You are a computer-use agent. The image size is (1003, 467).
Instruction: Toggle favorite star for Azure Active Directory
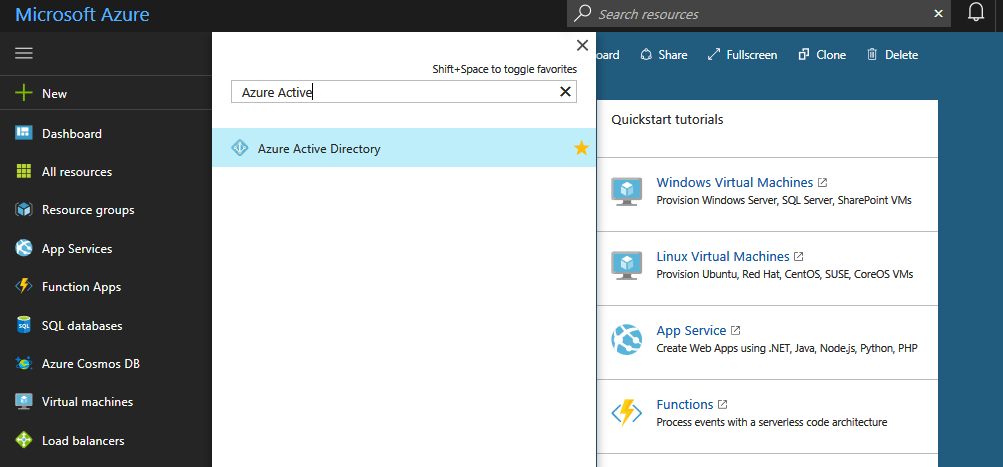click(581, 148)
